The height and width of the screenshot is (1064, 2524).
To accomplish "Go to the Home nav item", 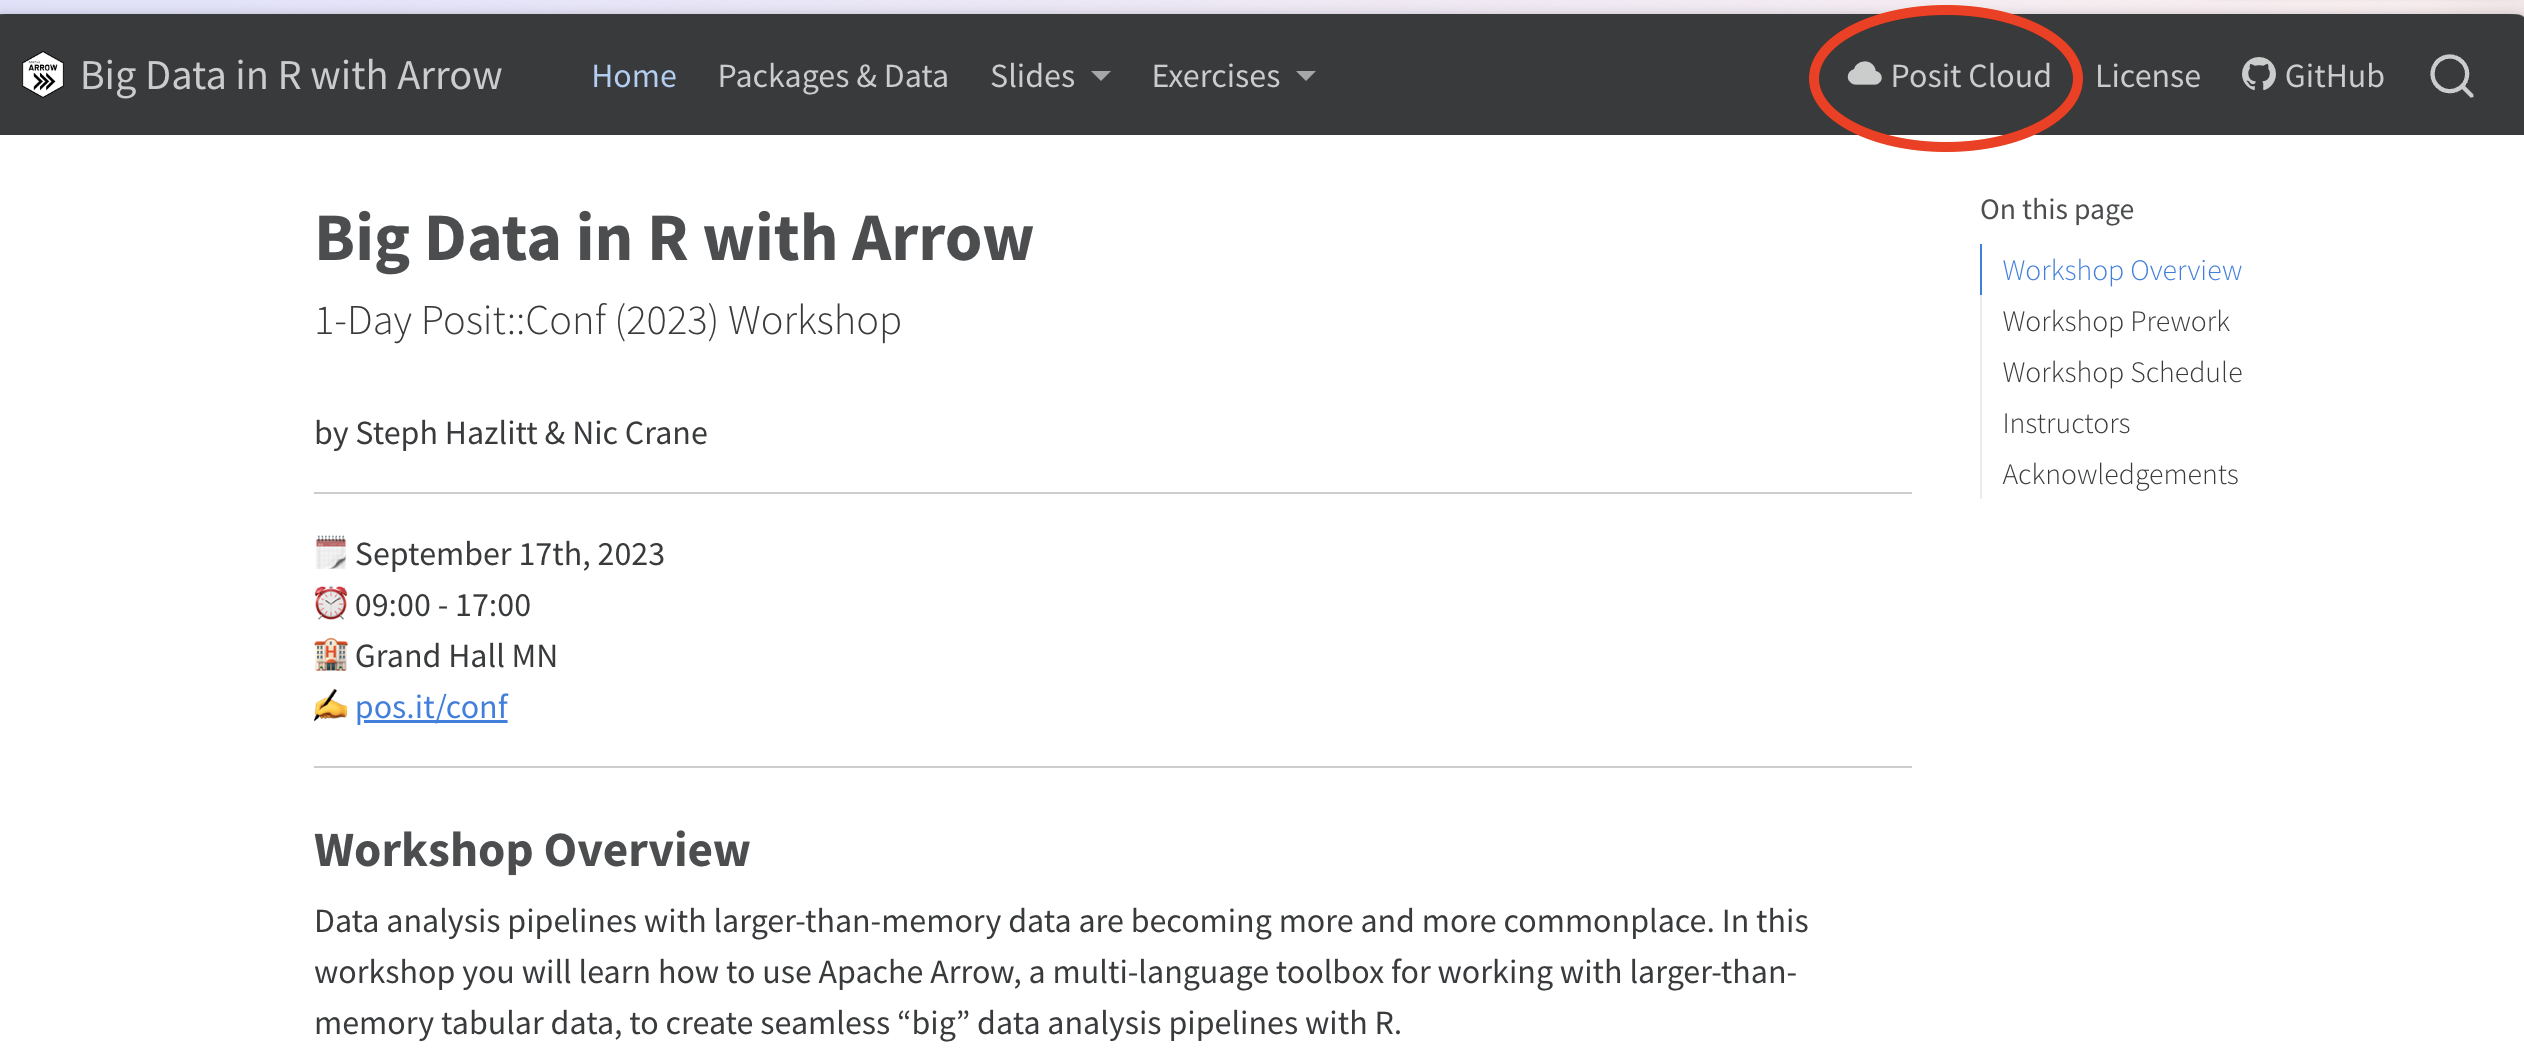I will tap(634, 76).
